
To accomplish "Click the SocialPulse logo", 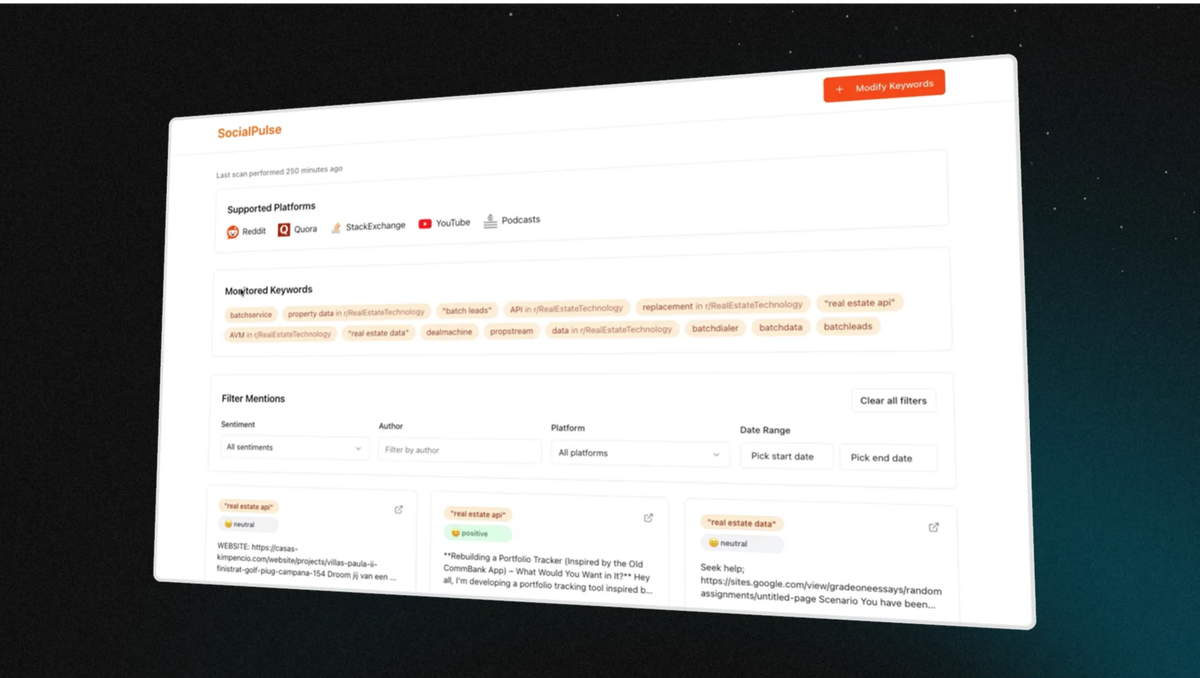I will (249, 131).
